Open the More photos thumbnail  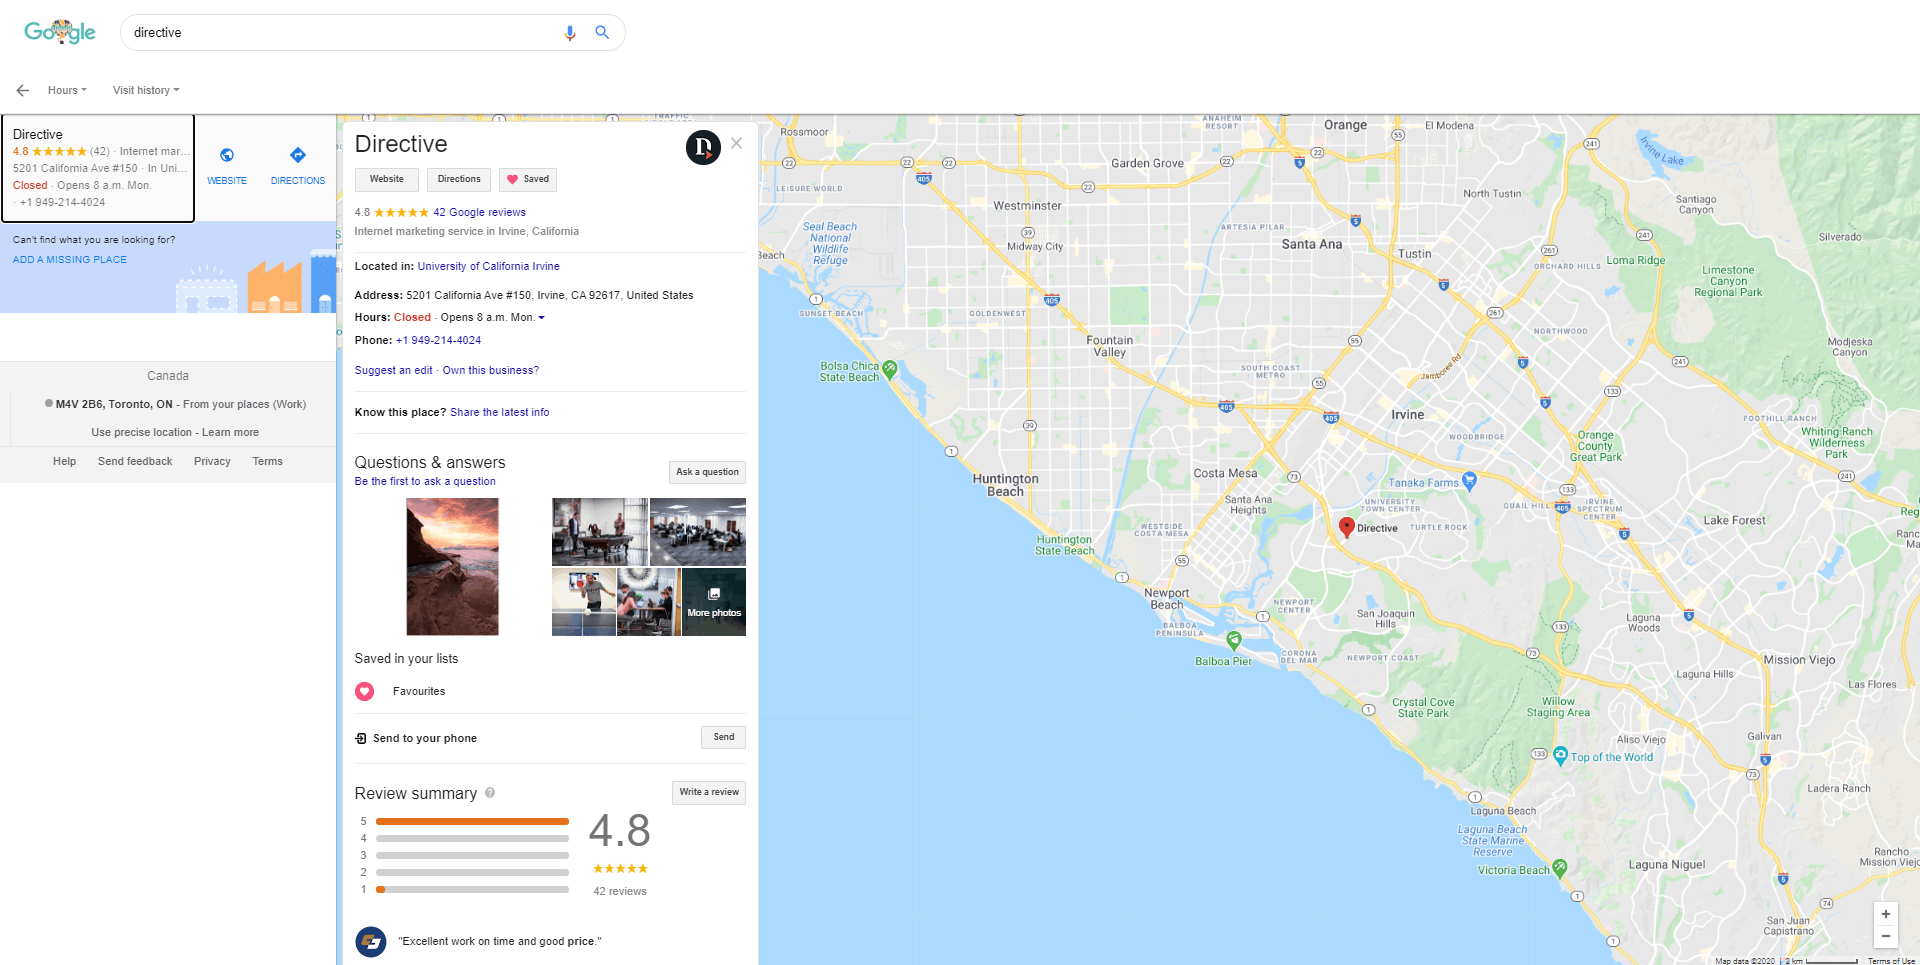[x=714, y=602]
